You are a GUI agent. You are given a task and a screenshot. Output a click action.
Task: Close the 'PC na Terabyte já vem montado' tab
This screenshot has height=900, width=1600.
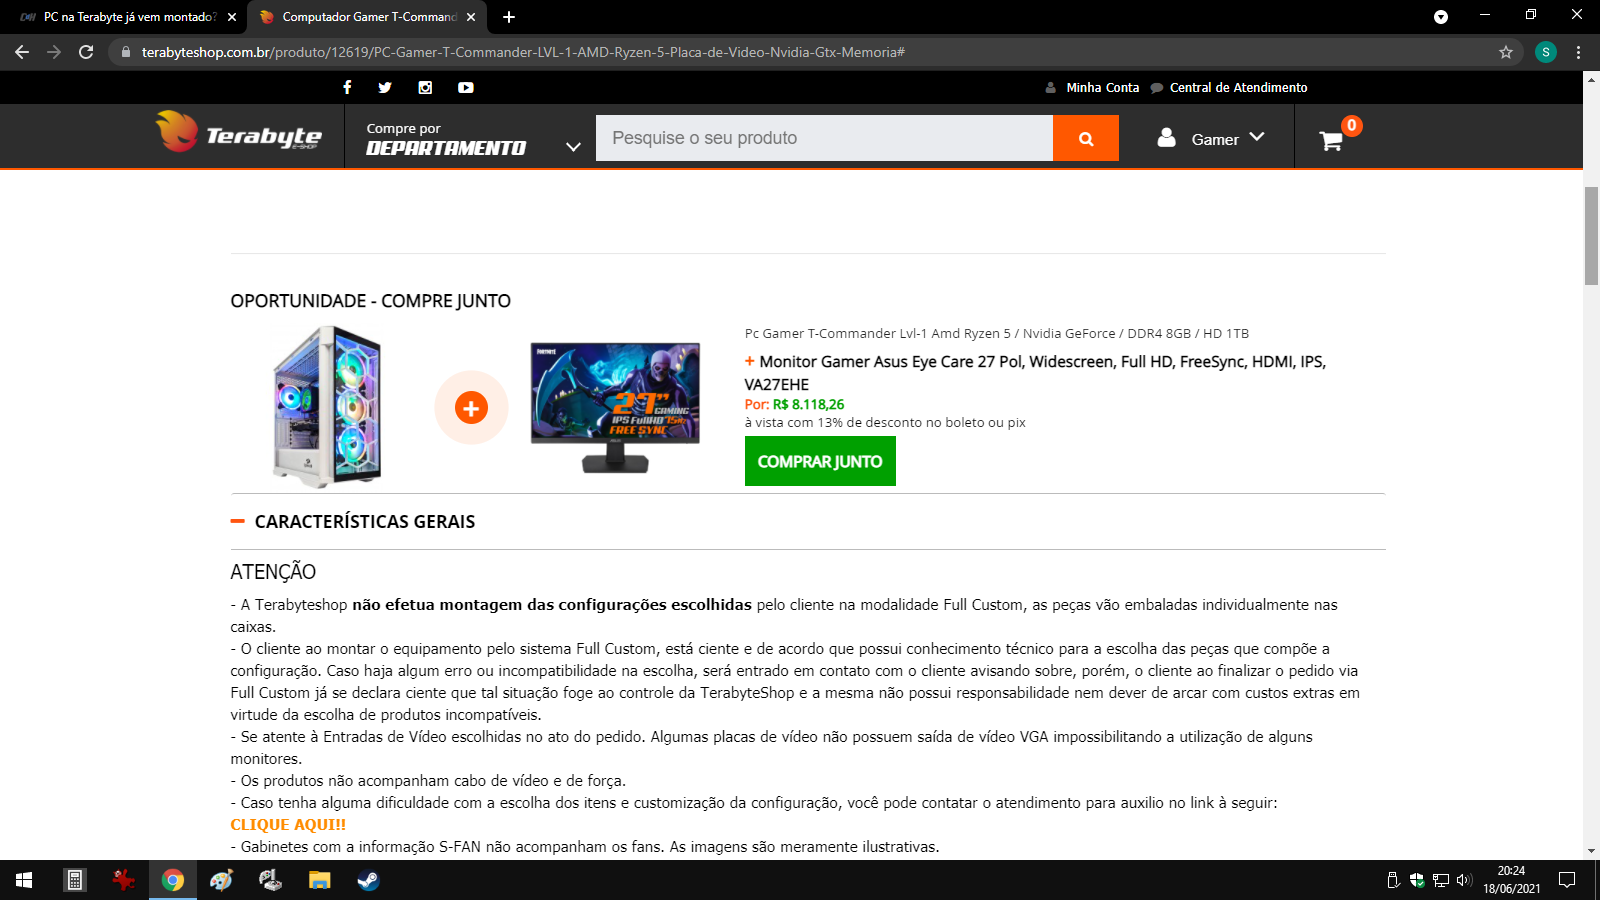[232, 17]
